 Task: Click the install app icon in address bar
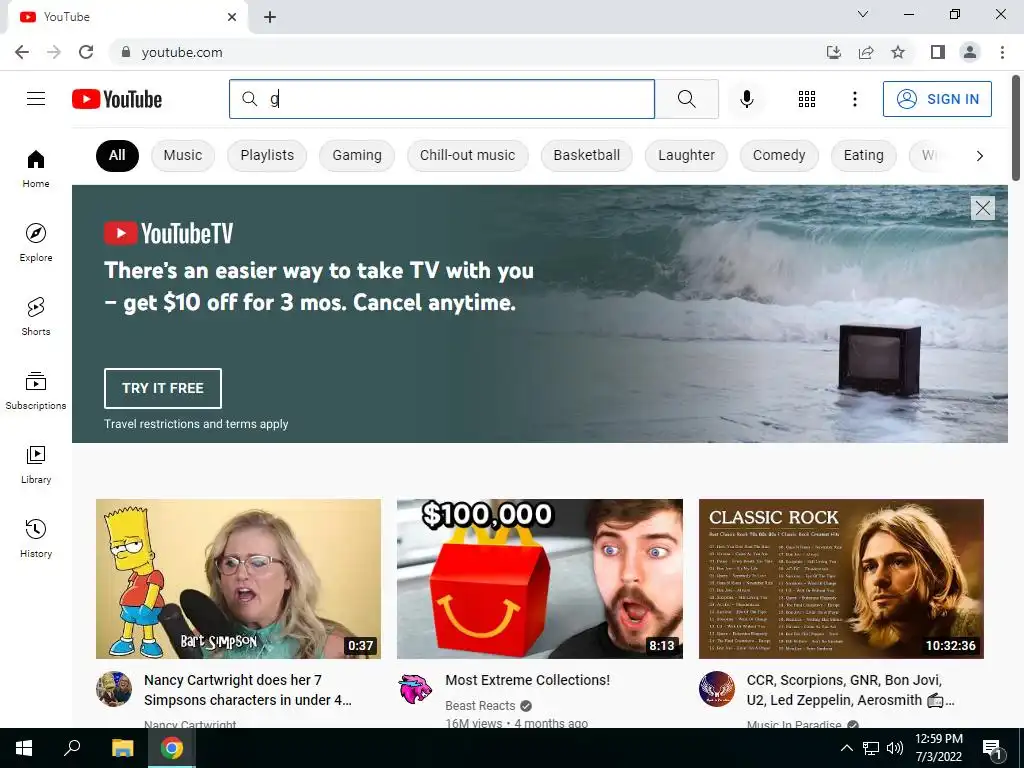[x=834, y=52]
